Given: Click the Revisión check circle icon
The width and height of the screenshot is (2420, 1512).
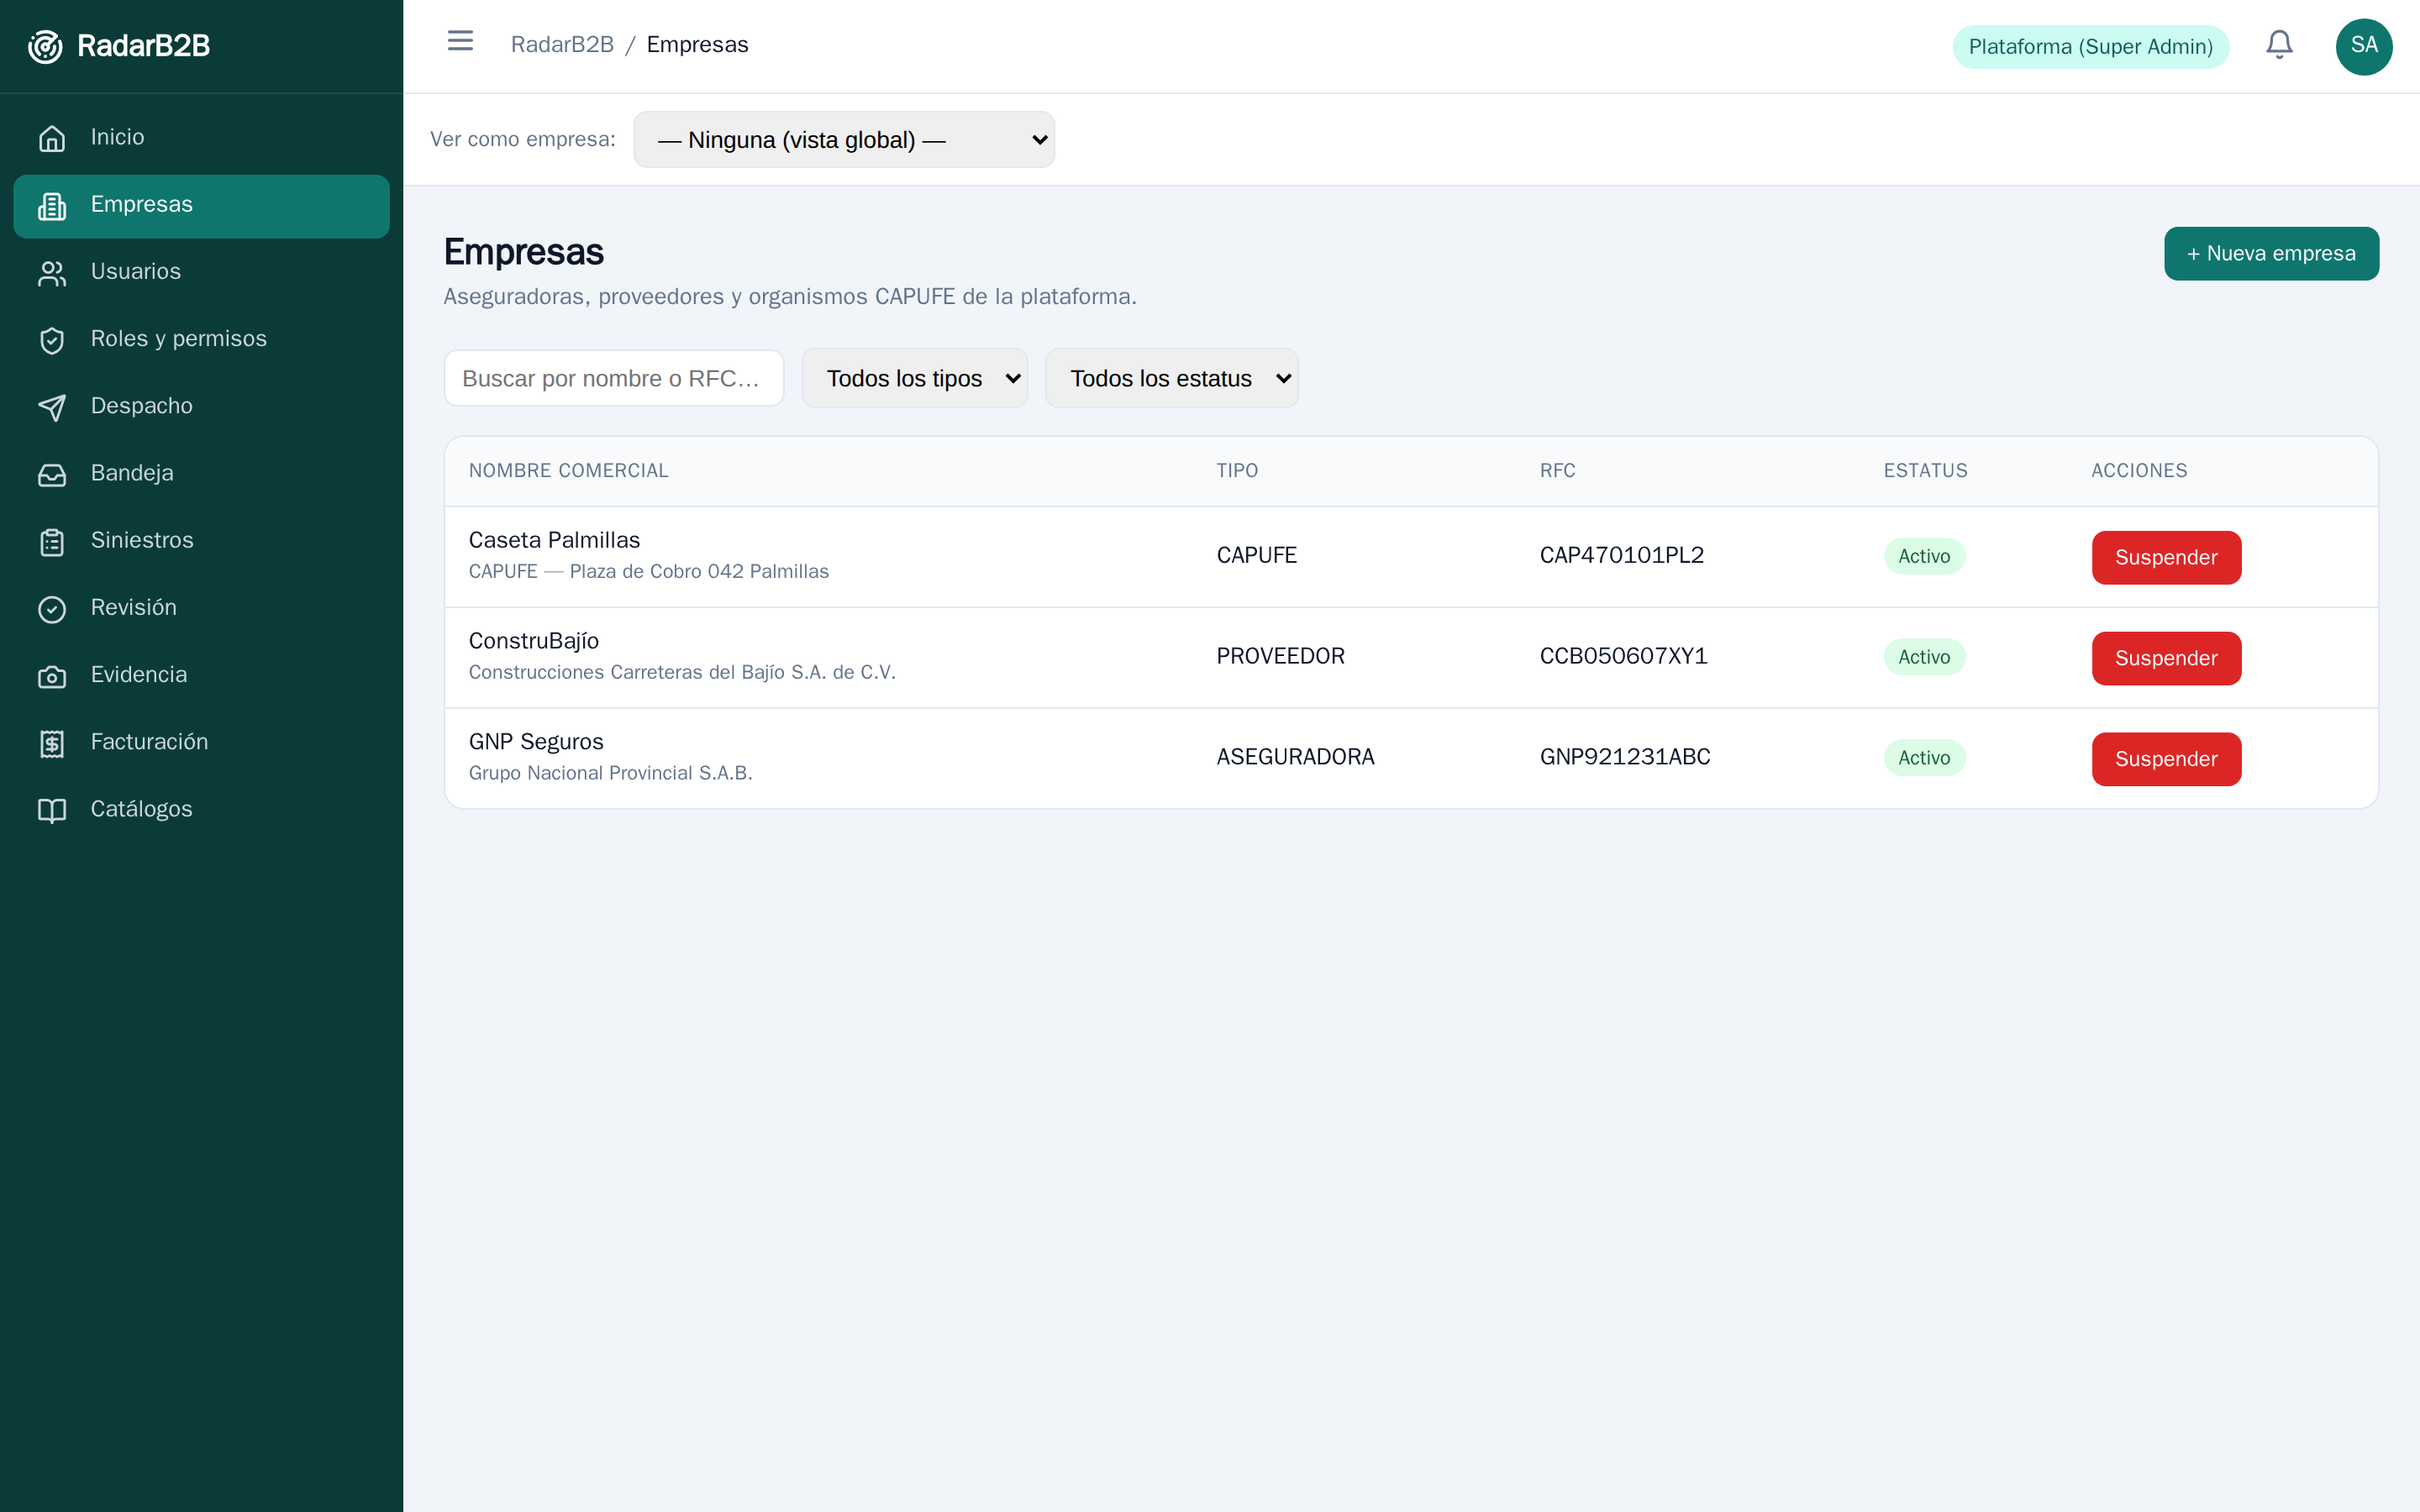Looking at the screenshot, I should (x=52, y=608).
